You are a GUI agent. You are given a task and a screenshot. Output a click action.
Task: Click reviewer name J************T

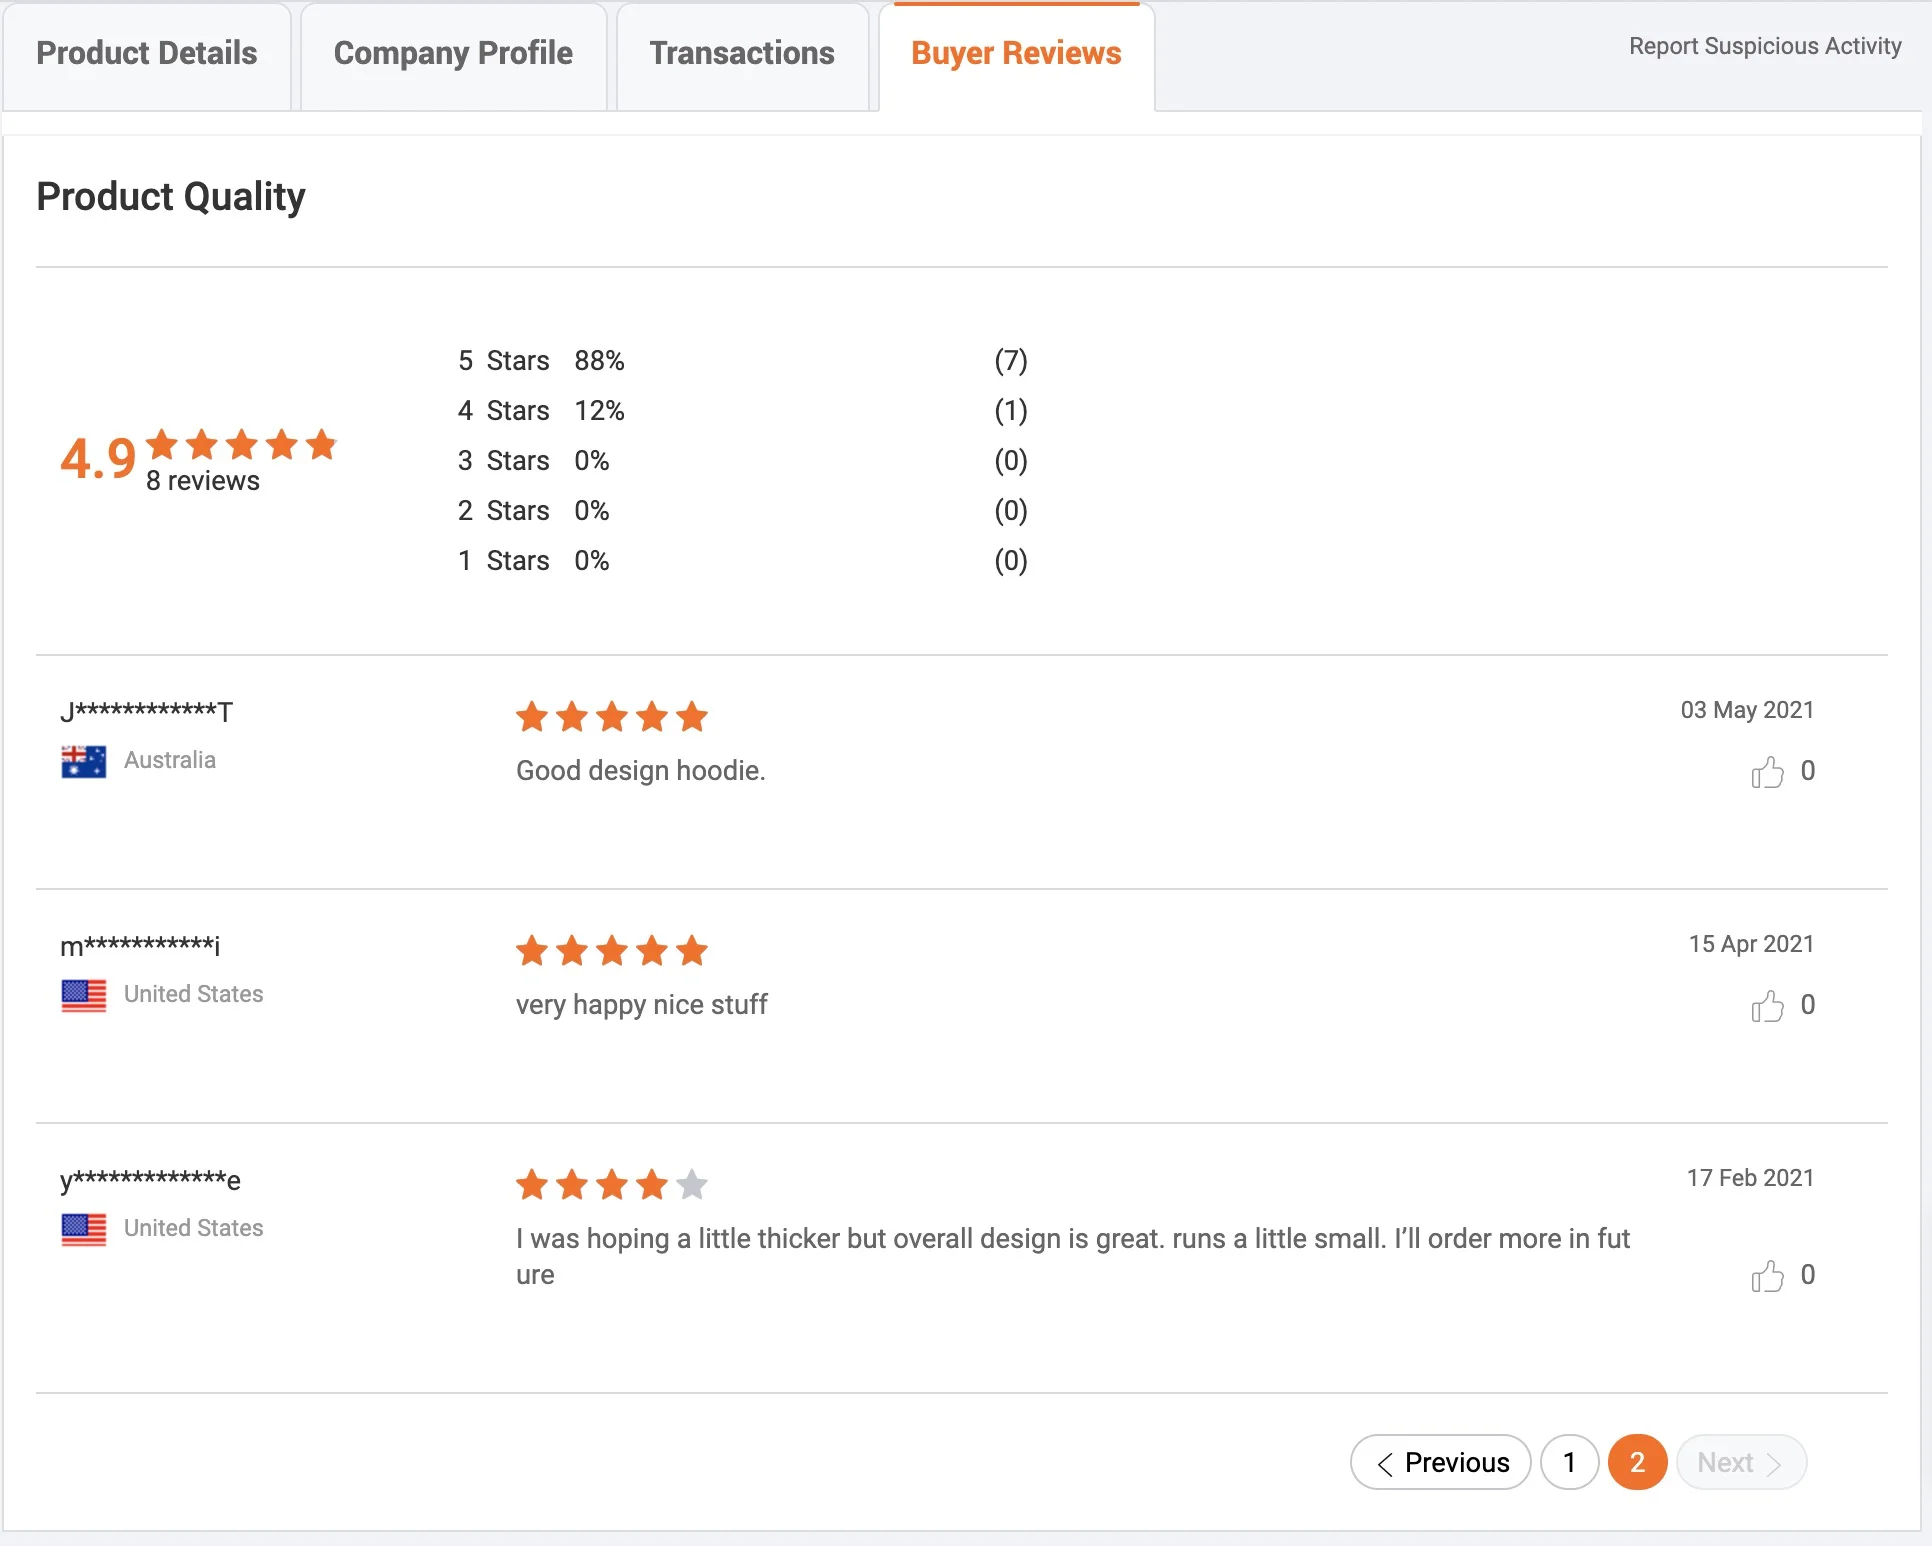[146, 711]
